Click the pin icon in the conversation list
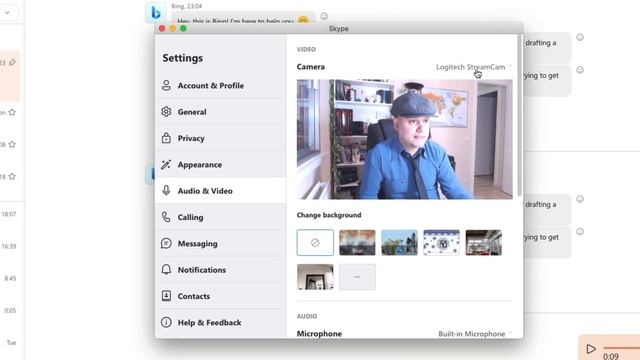This screenshot has height=360, width=640. pyautogui.click(x=12, y=62)
